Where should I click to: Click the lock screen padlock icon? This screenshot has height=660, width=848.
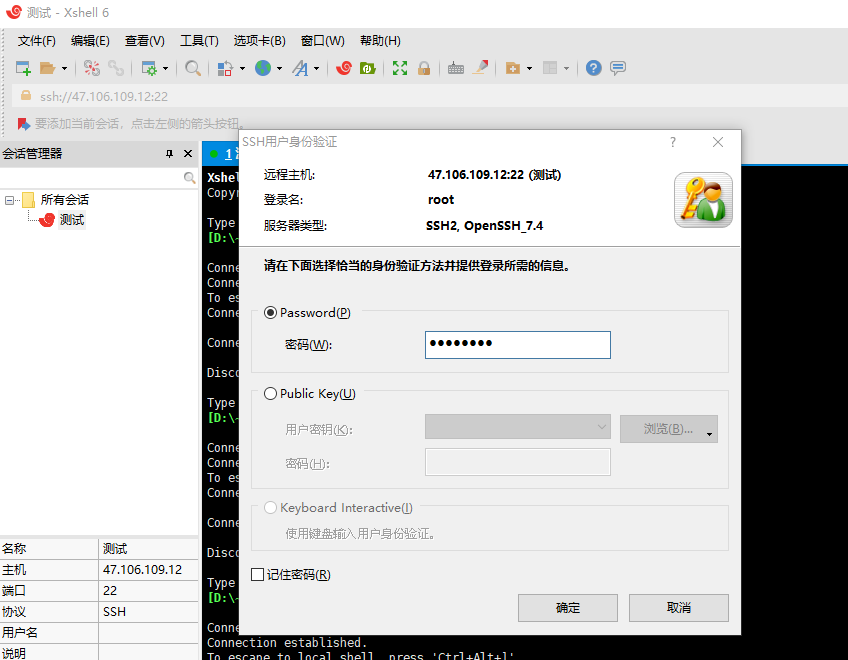(x=424, y=68)
